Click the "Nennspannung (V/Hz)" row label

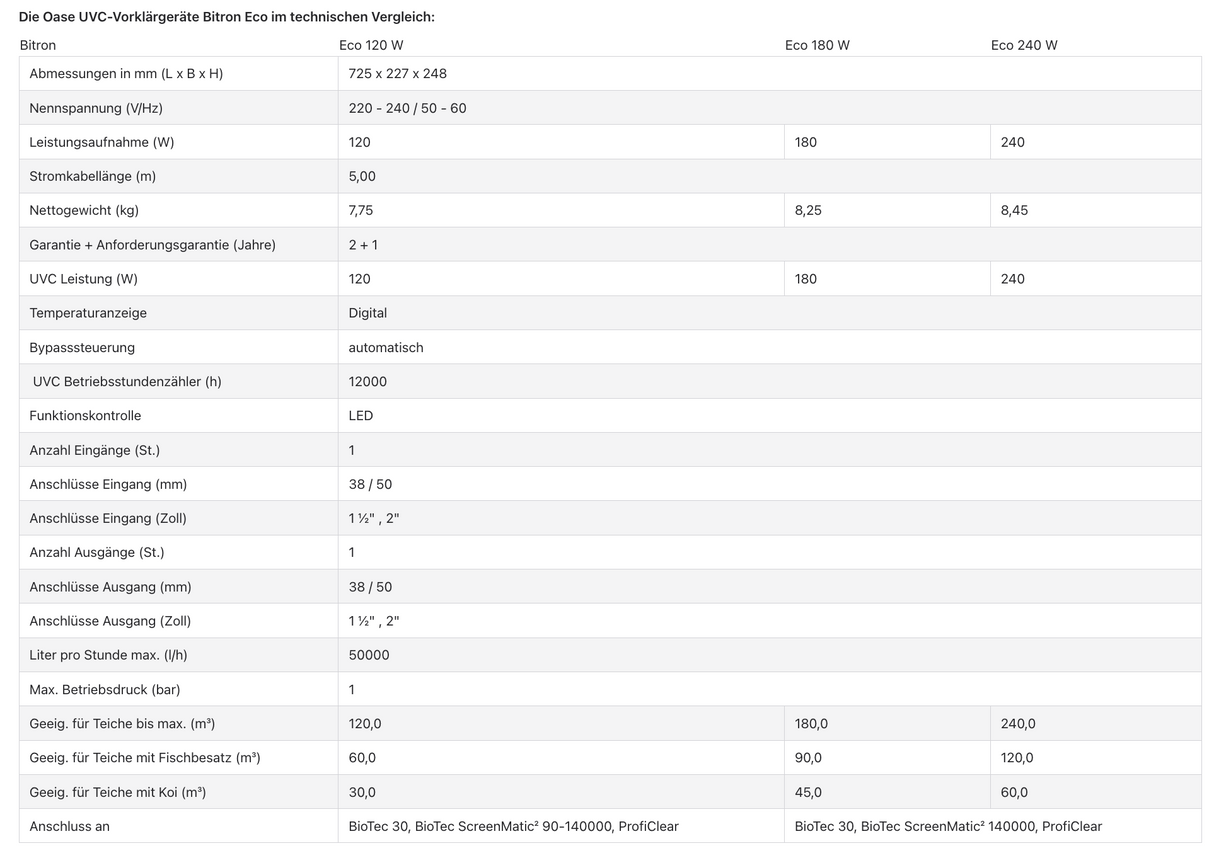coord(98,108)
